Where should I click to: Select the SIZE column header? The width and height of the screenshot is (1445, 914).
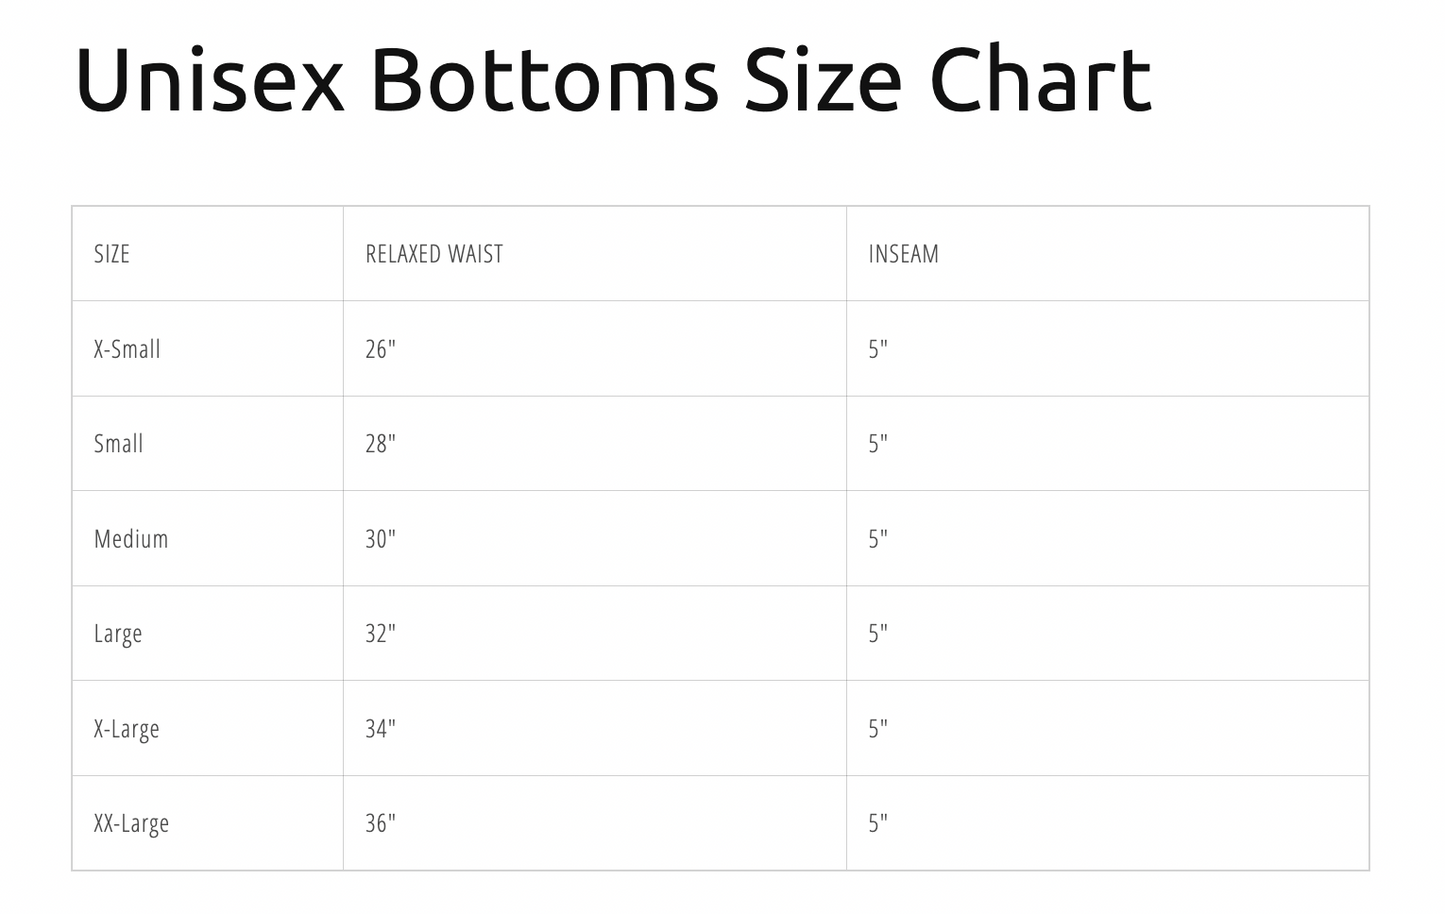click(x=112, y=254)
